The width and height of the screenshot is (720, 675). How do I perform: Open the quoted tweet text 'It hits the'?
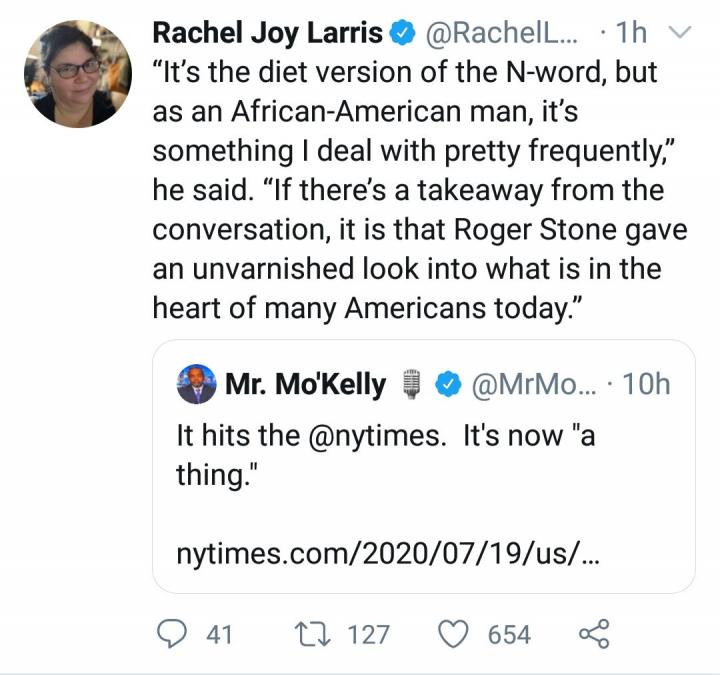pos(238,435)
